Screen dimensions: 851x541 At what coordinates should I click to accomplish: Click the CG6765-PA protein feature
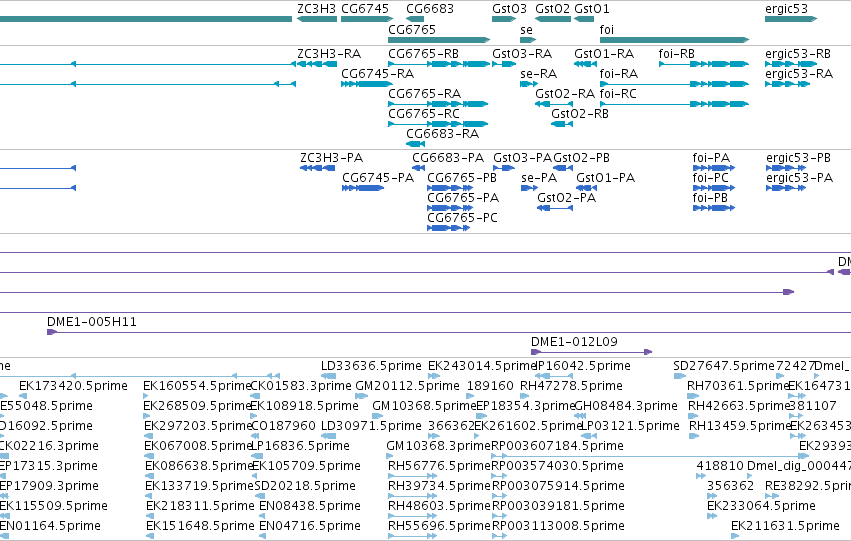450,208
